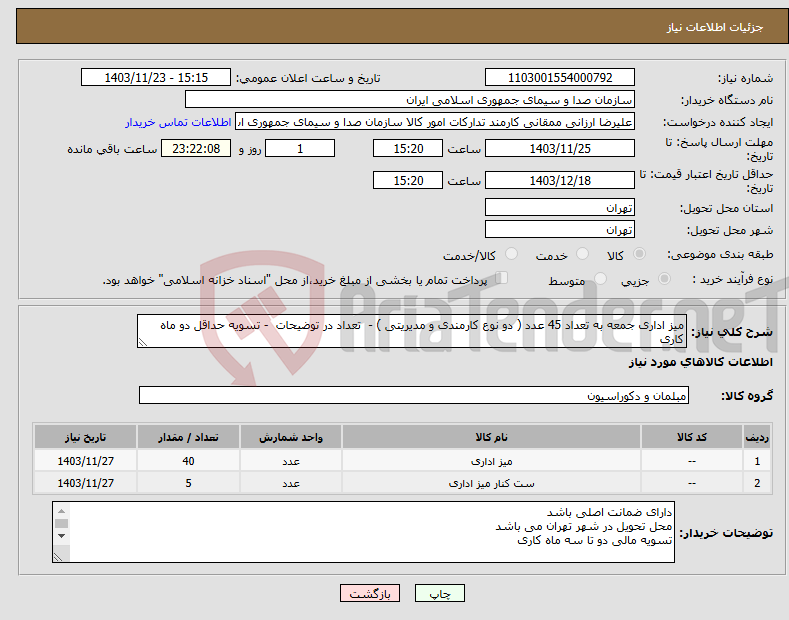This screenshot has width=789, height=620.
Task: Click the نام کالا column header
Action: pos(491,437)
